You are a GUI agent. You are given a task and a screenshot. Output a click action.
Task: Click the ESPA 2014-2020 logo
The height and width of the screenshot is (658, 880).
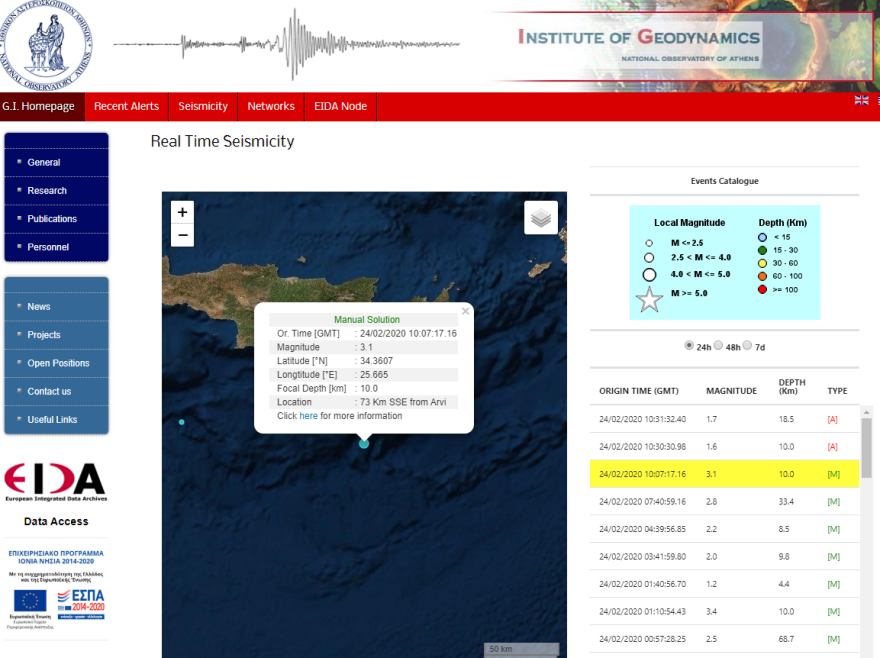[x=81, y=604]
